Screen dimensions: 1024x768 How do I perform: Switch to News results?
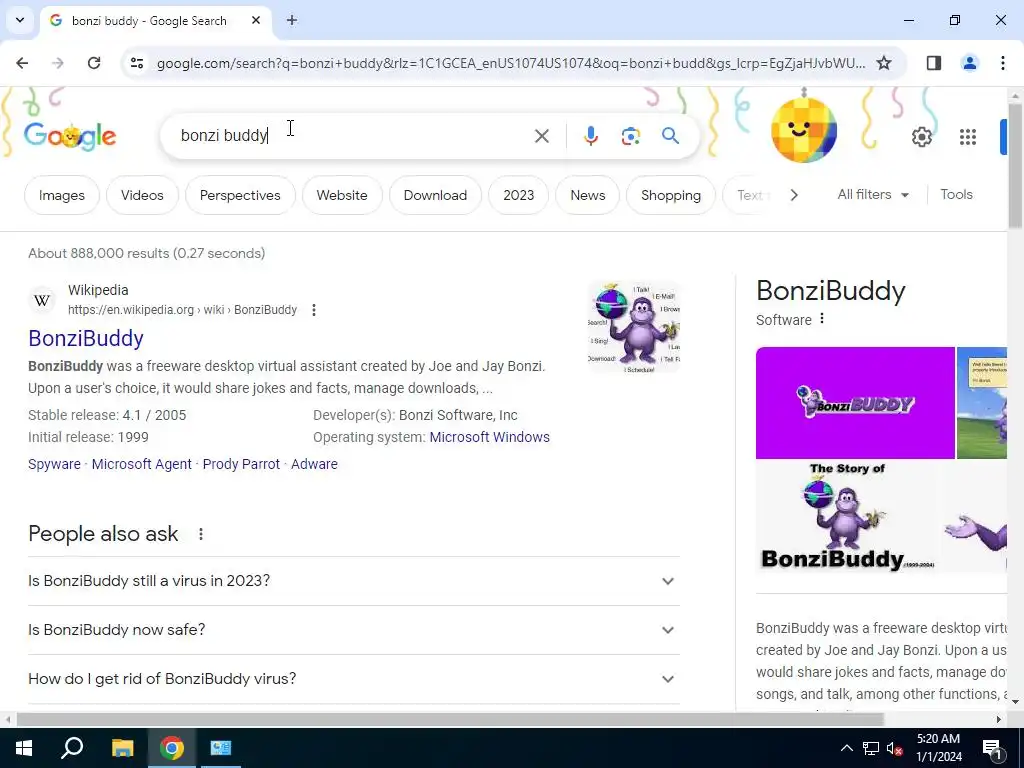[588, 195]
